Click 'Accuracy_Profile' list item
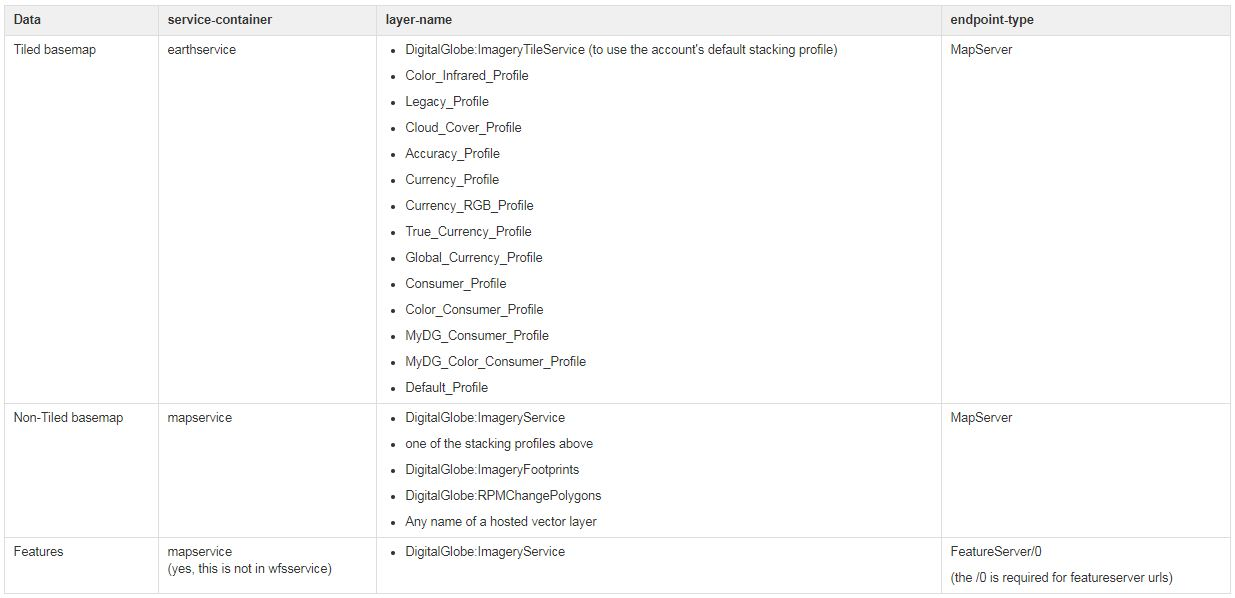This screenshot has height=598, width=1235. (452, 154)
